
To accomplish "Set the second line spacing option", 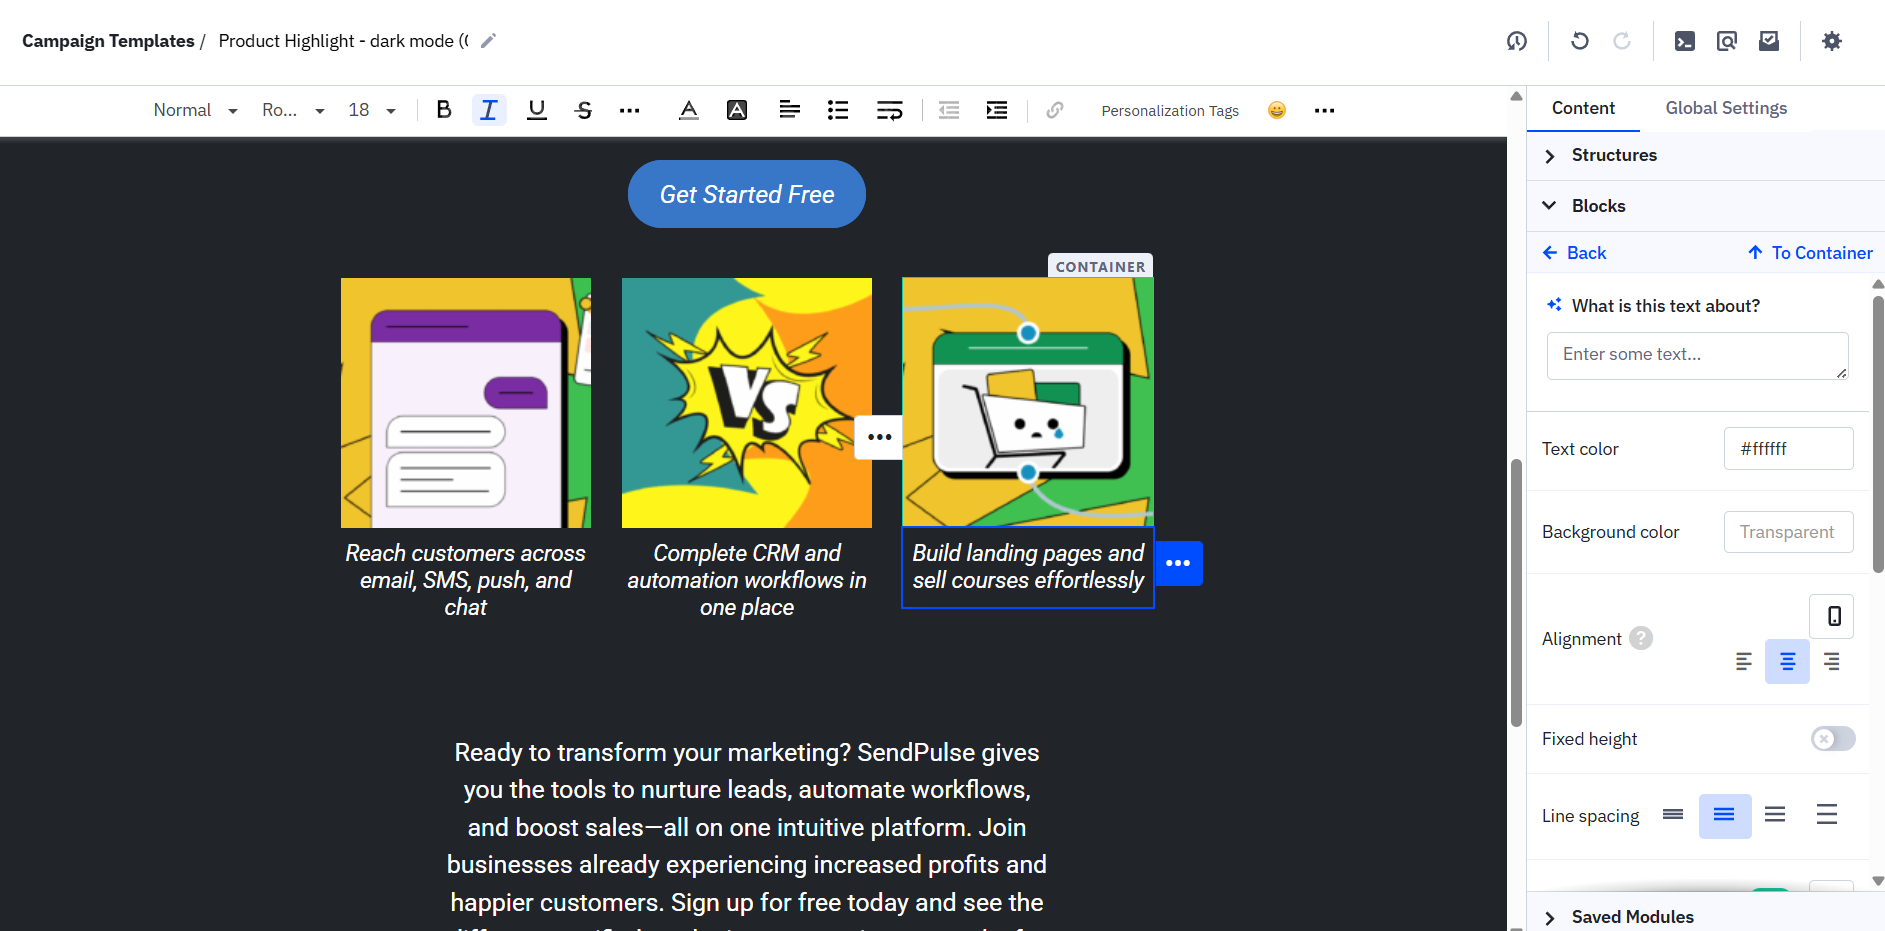I will click(x=1725, y=815).
